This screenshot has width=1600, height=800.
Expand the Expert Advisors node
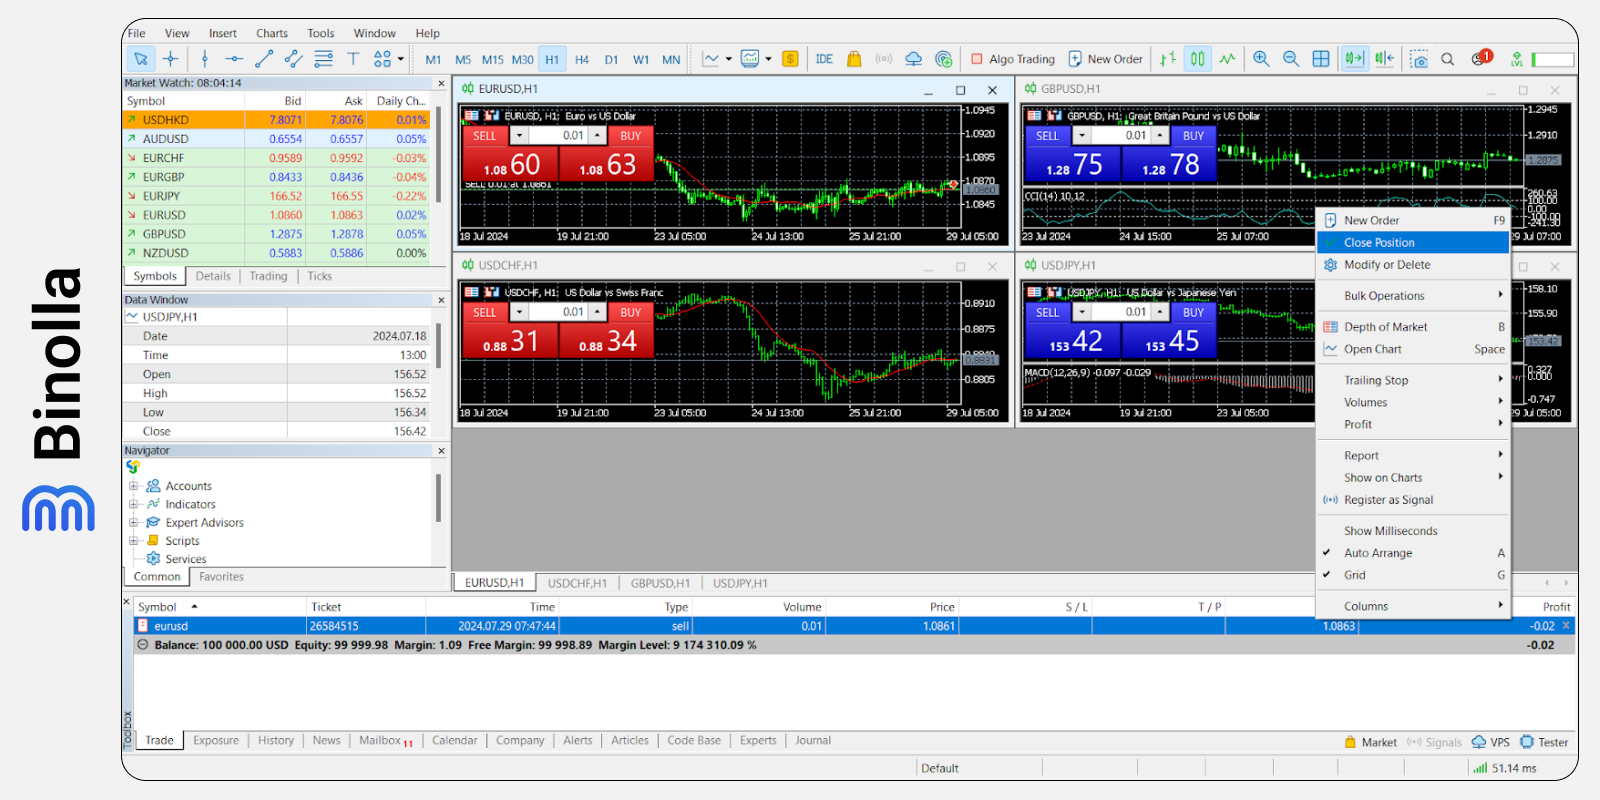point(133,522)
